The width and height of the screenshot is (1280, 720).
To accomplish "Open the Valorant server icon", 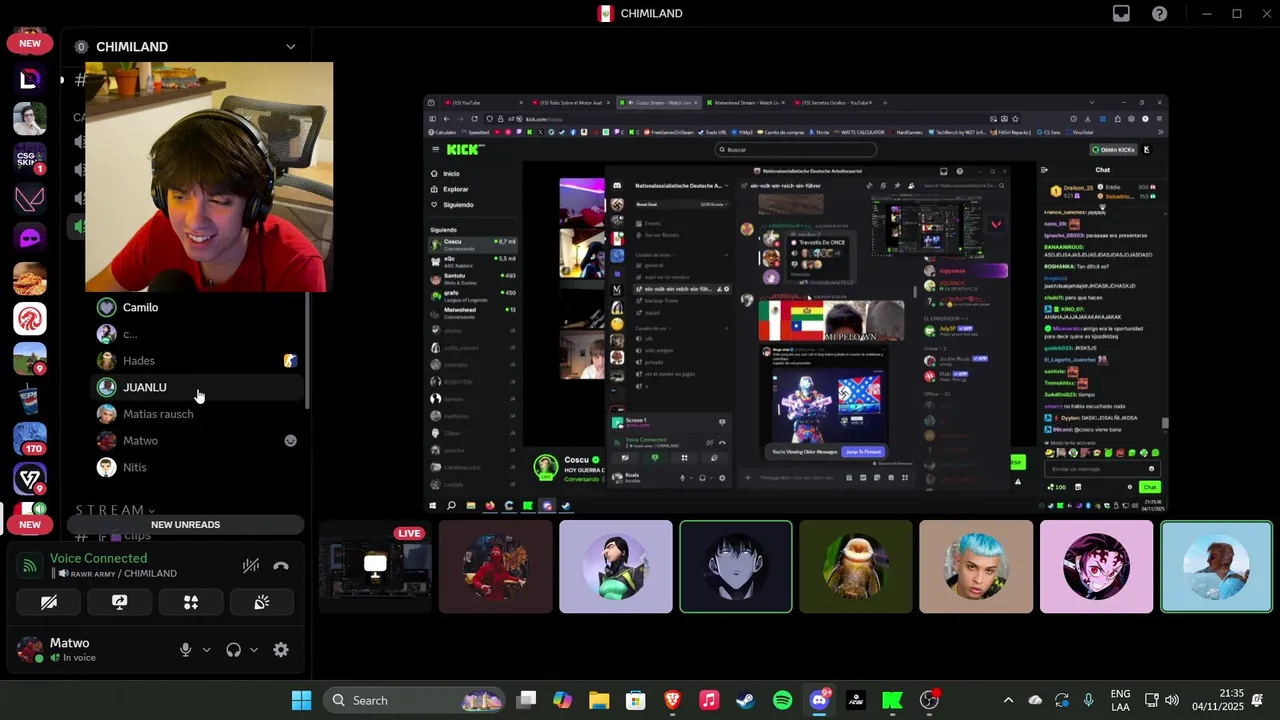I will (30, 198).
